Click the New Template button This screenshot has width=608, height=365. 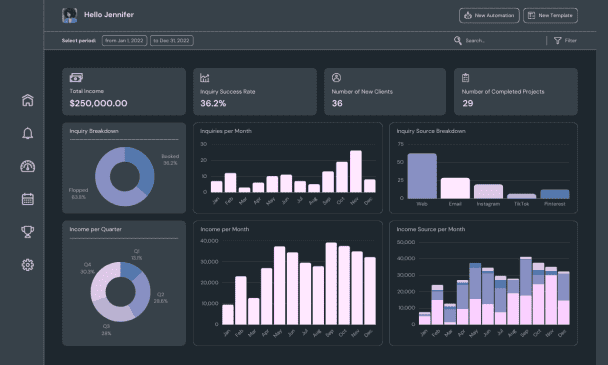point(550,16)
